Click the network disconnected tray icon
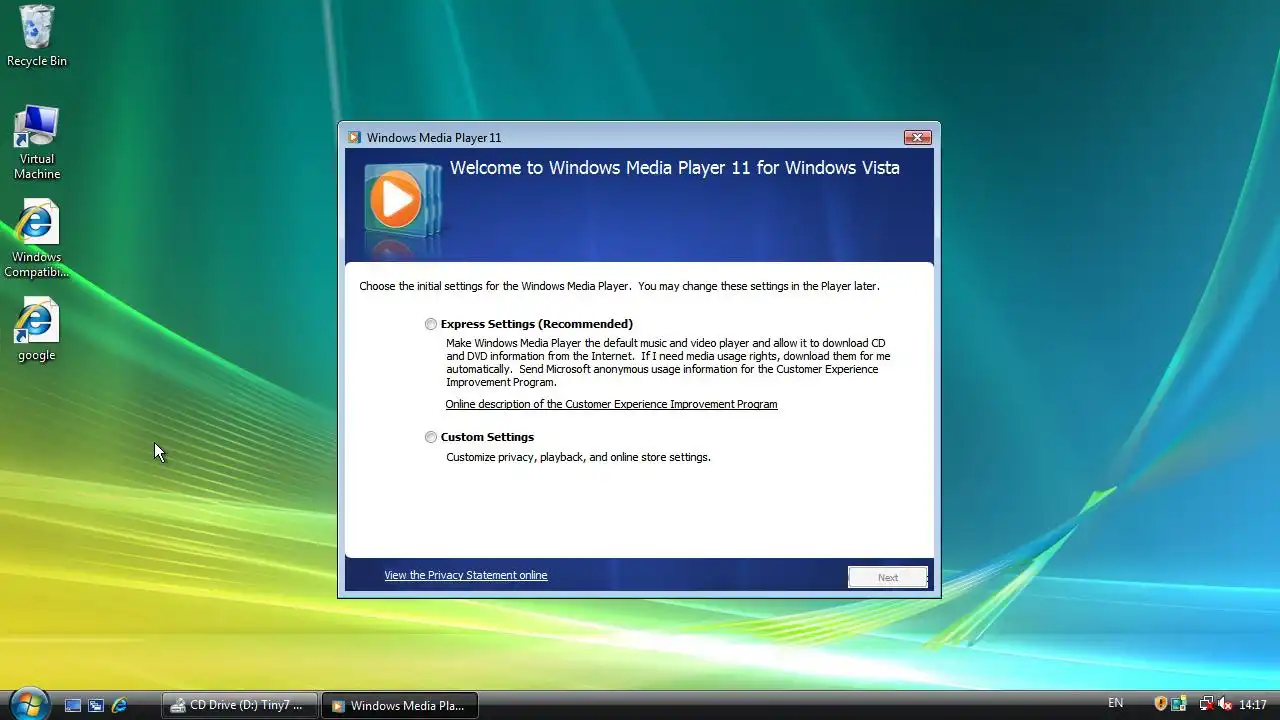Viewport: 1280px width, 720px height. pyautogui.click(x=1206, y=704)
